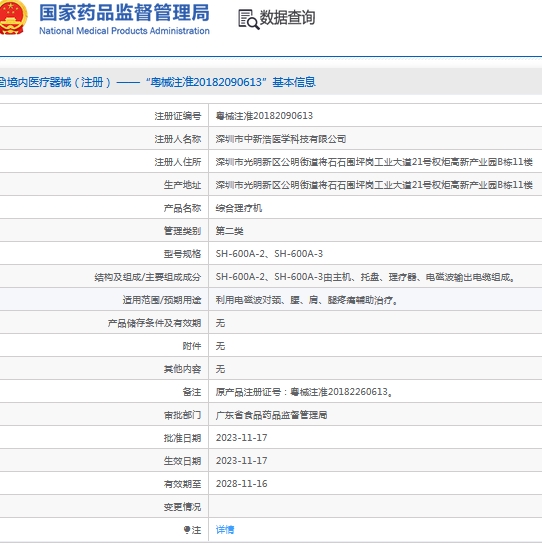
Task: Click the 生产地址 label
Action: [x=182, y=185]
